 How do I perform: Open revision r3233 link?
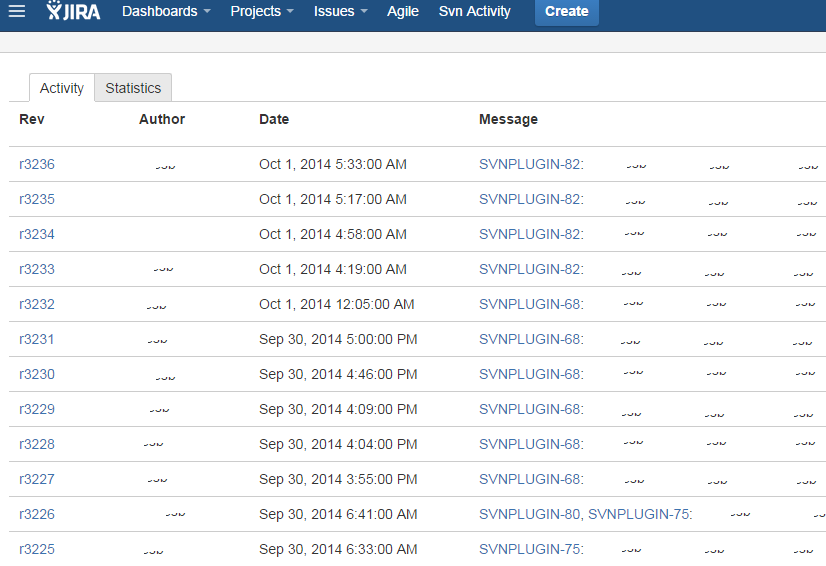click(37, 269)
